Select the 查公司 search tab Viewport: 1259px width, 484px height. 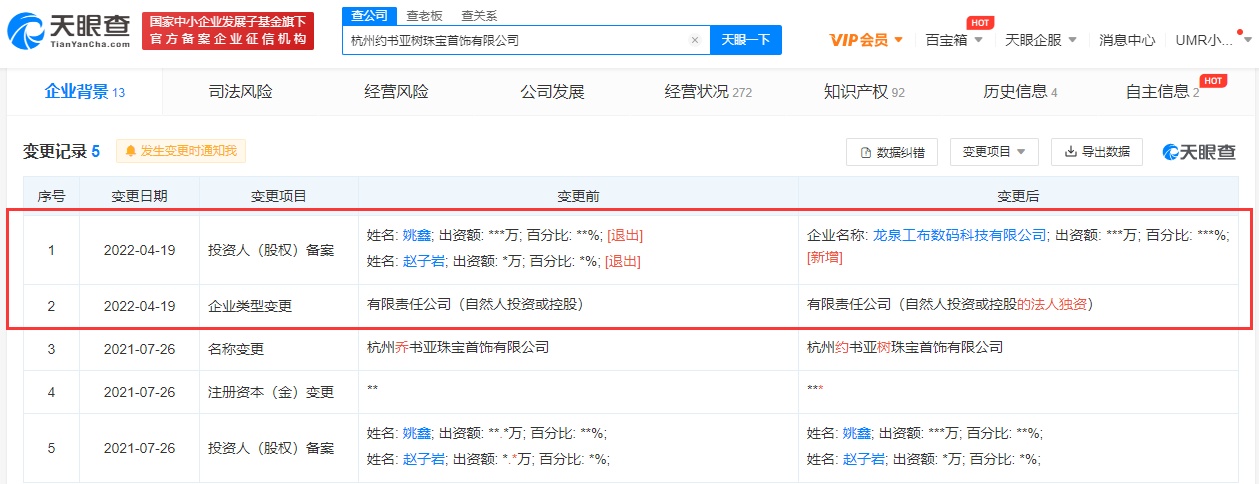[x=368, y=15]
